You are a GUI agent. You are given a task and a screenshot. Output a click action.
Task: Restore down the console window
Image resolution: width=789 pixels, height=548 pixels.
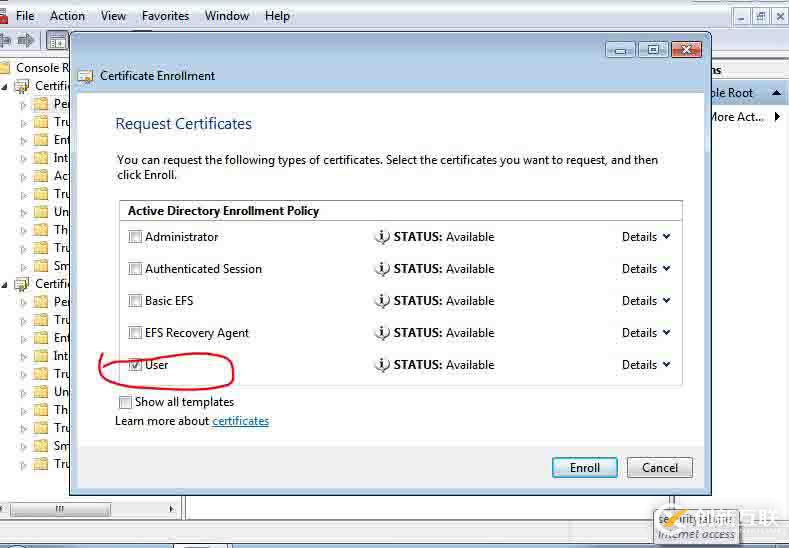click(760, 18)
